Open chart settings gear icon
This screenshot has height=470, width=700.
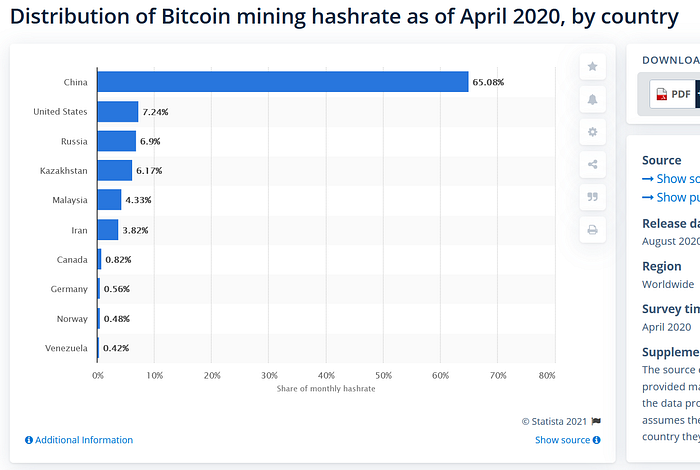(x=592, y=132)
